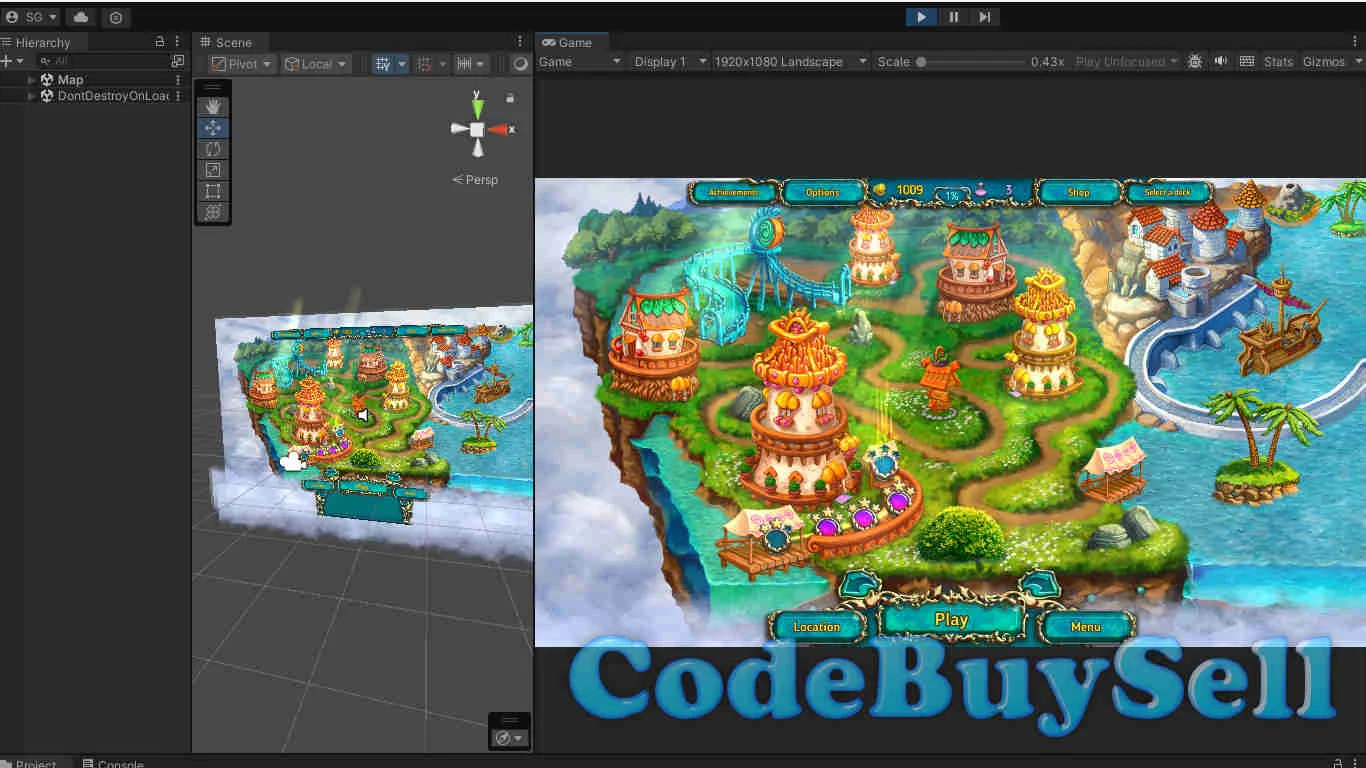Click the in-game Play button
The image size is (1366, 768).
tap(951, 620)
